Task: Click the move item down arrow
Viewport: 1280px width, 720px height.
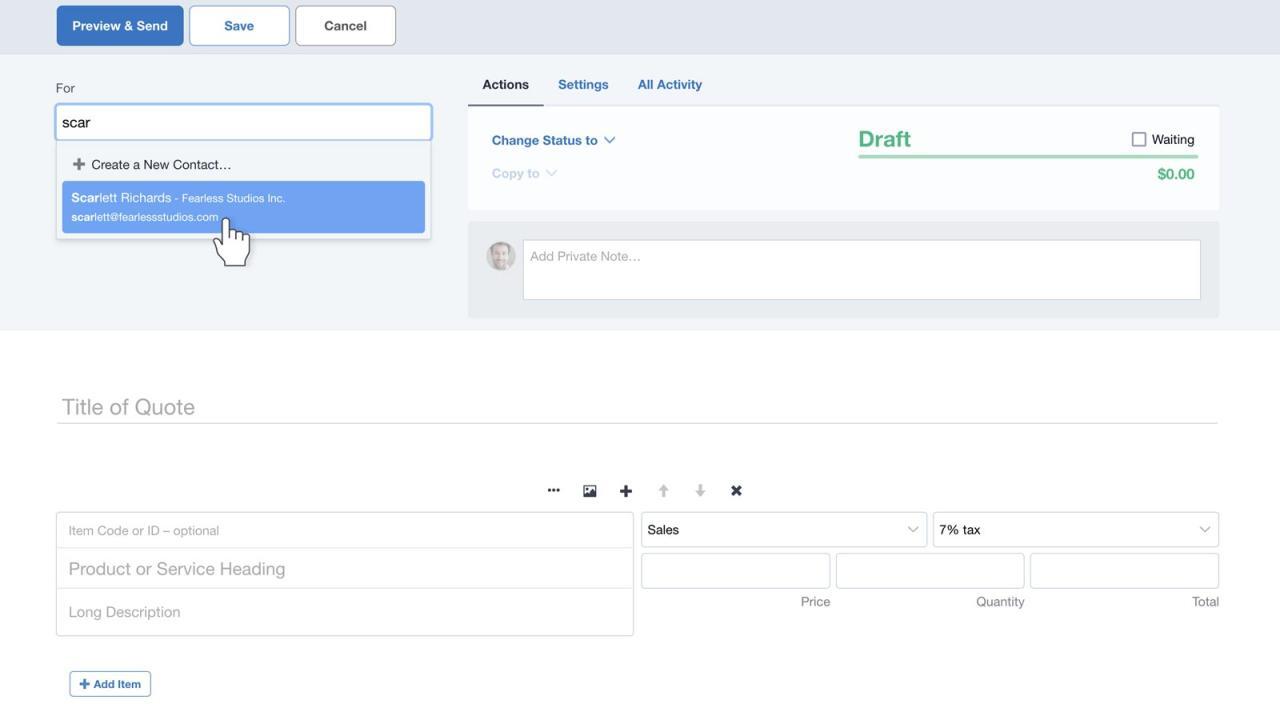Action: point(700,491)
